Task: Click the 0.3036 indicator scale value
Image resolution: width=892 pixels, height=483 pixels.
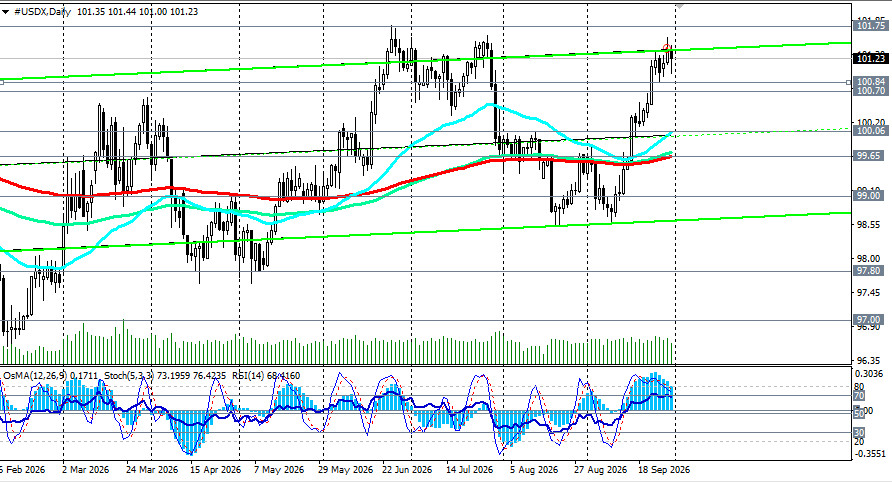Action: click(x=870, y=374)
